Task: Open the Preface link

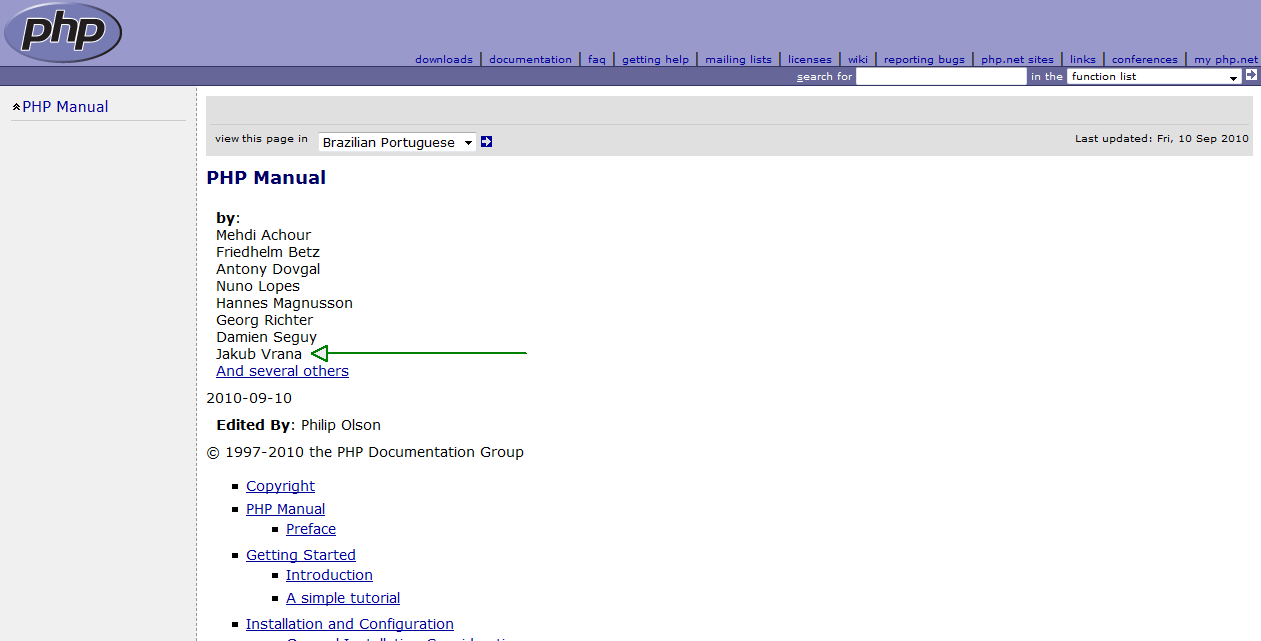Action: (x=311, y=529)
